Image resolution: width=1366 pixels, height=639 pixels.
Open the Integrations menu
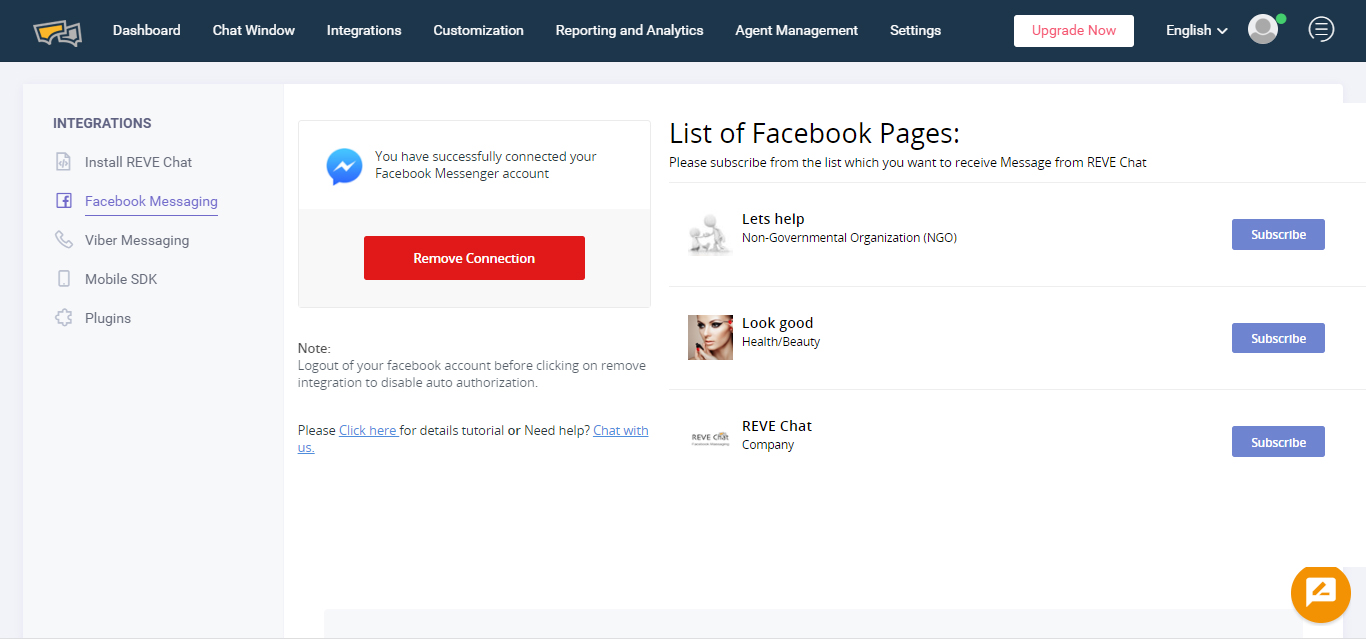click(364, 30)
